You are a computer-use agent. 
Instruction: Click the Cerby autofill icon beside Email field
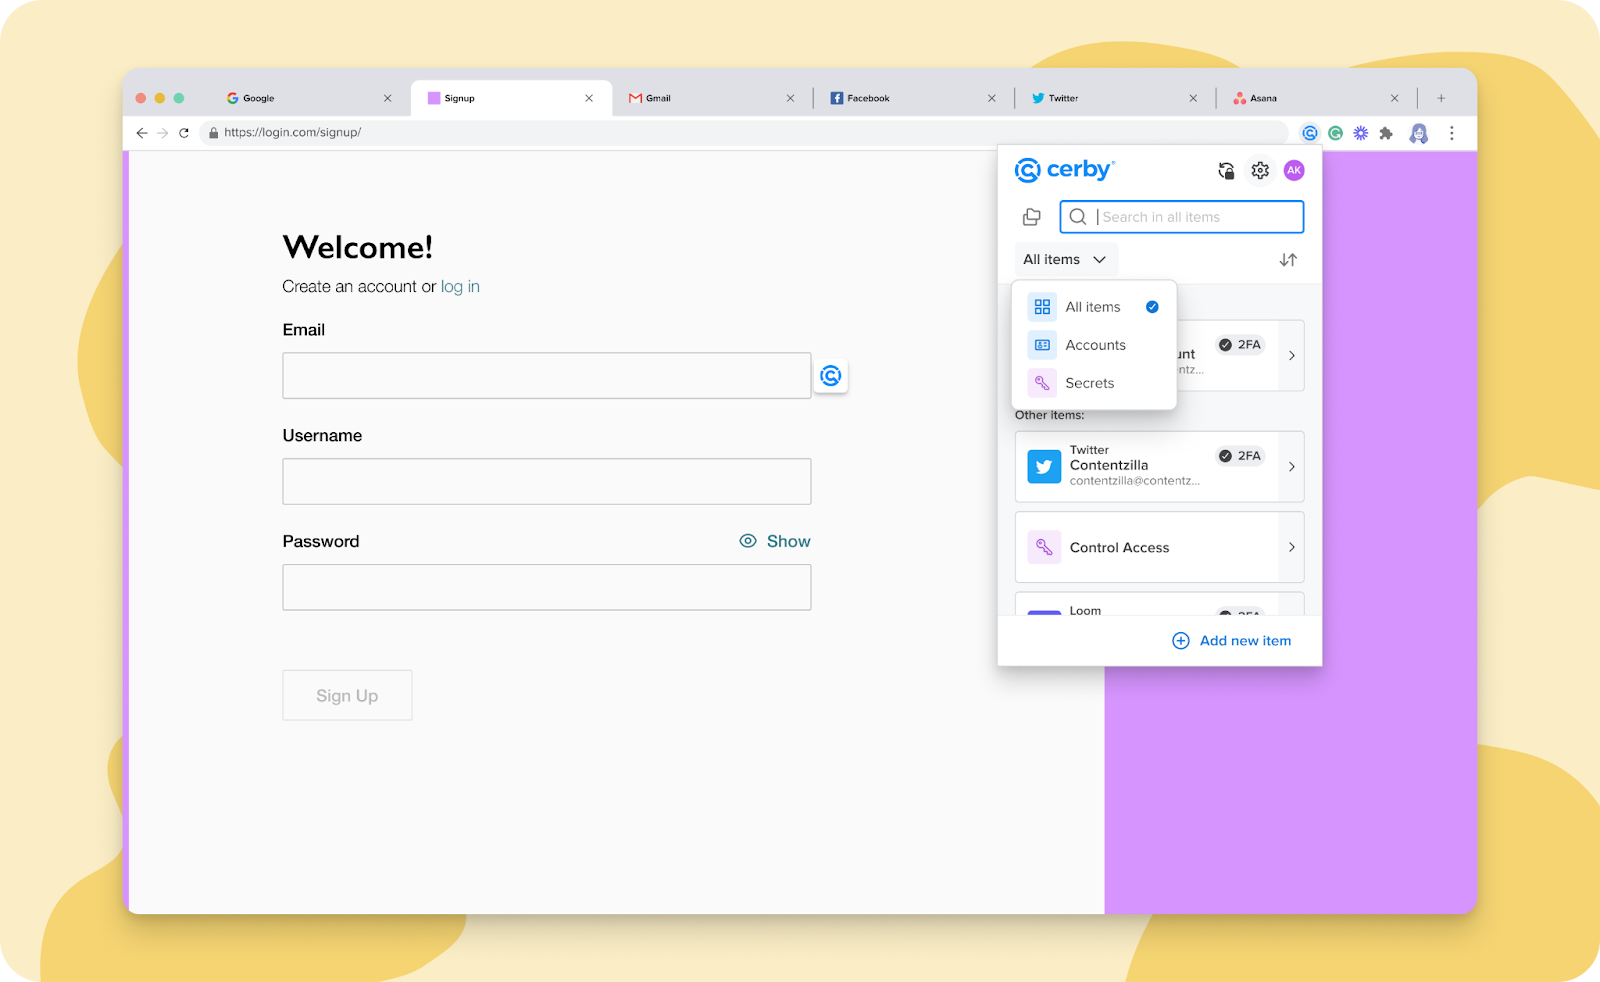pos(830,376)
